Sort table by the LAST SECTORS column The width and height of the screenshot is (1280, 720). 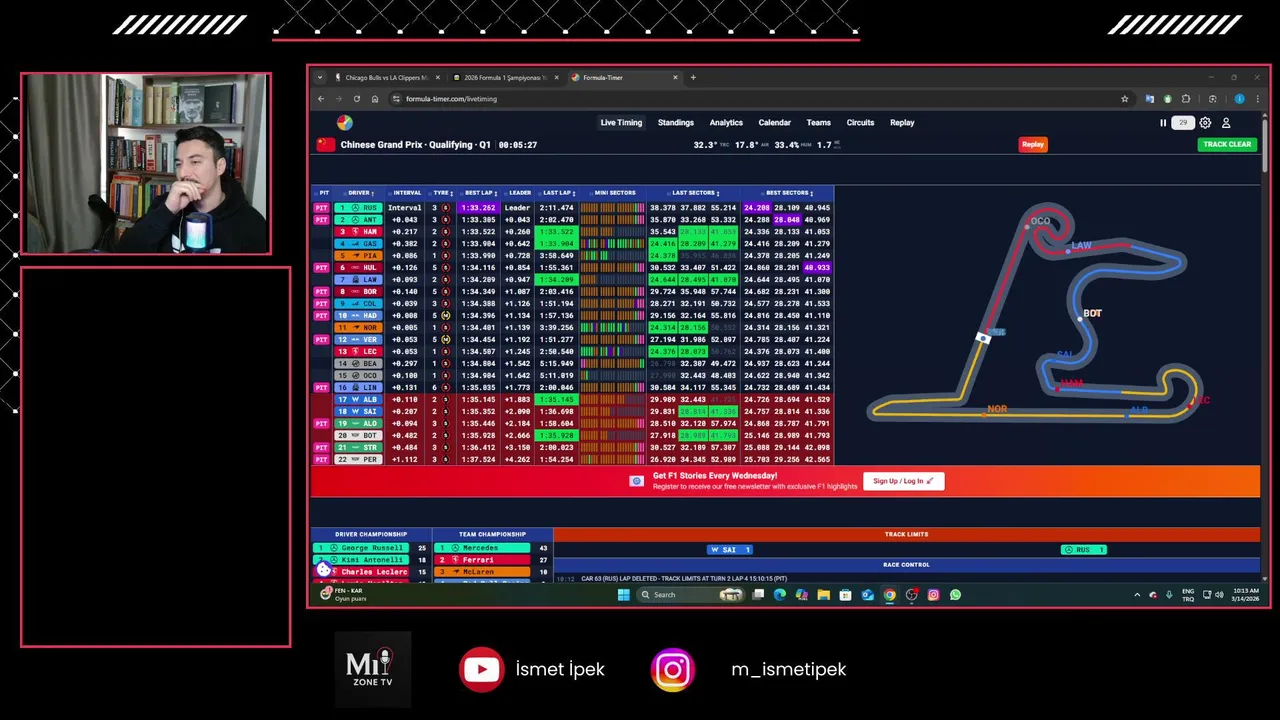click(695, 193)
